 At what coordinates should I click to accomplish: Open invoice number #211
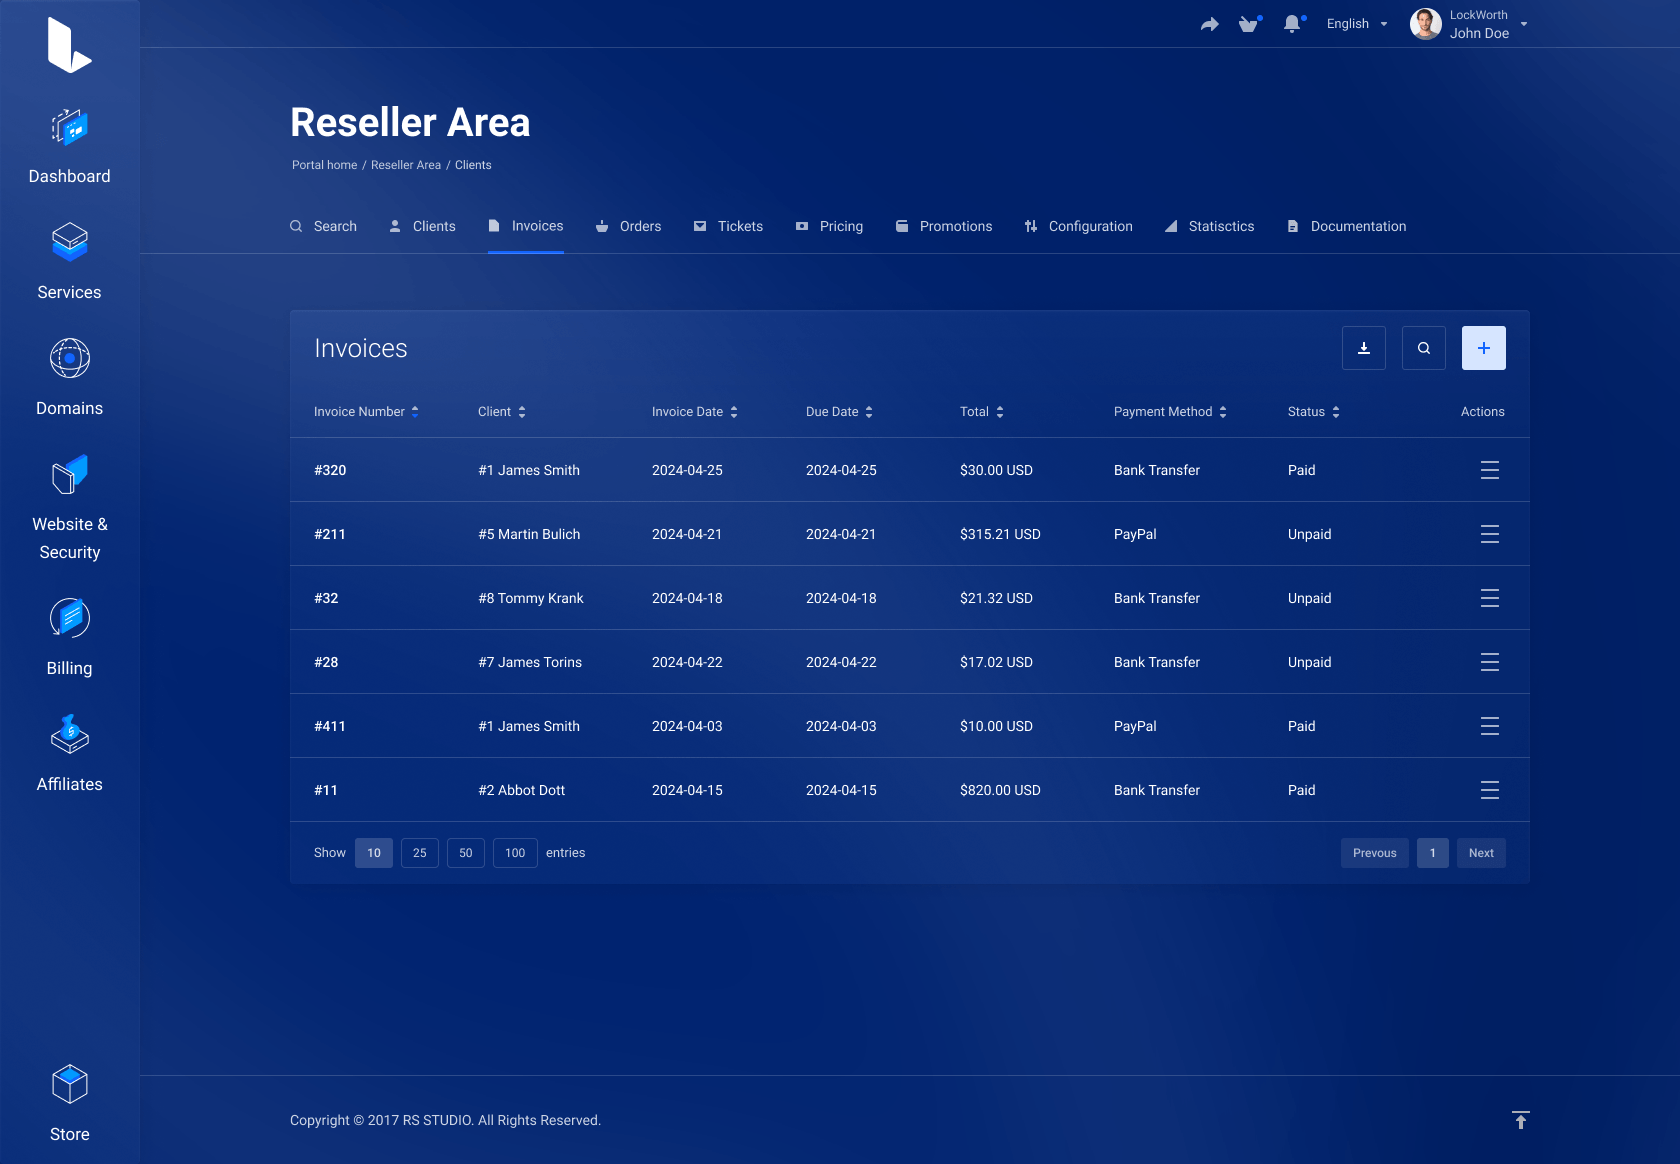click(x=330, y=534)
